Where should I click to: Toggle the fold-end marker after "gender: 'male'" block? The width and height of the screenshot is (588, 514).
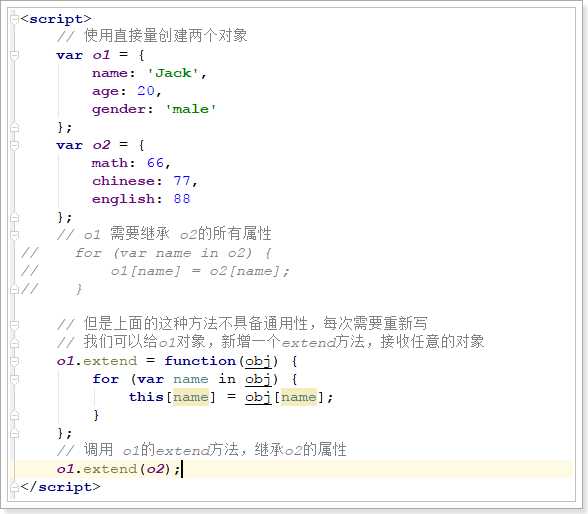click(x=14, y=127)
